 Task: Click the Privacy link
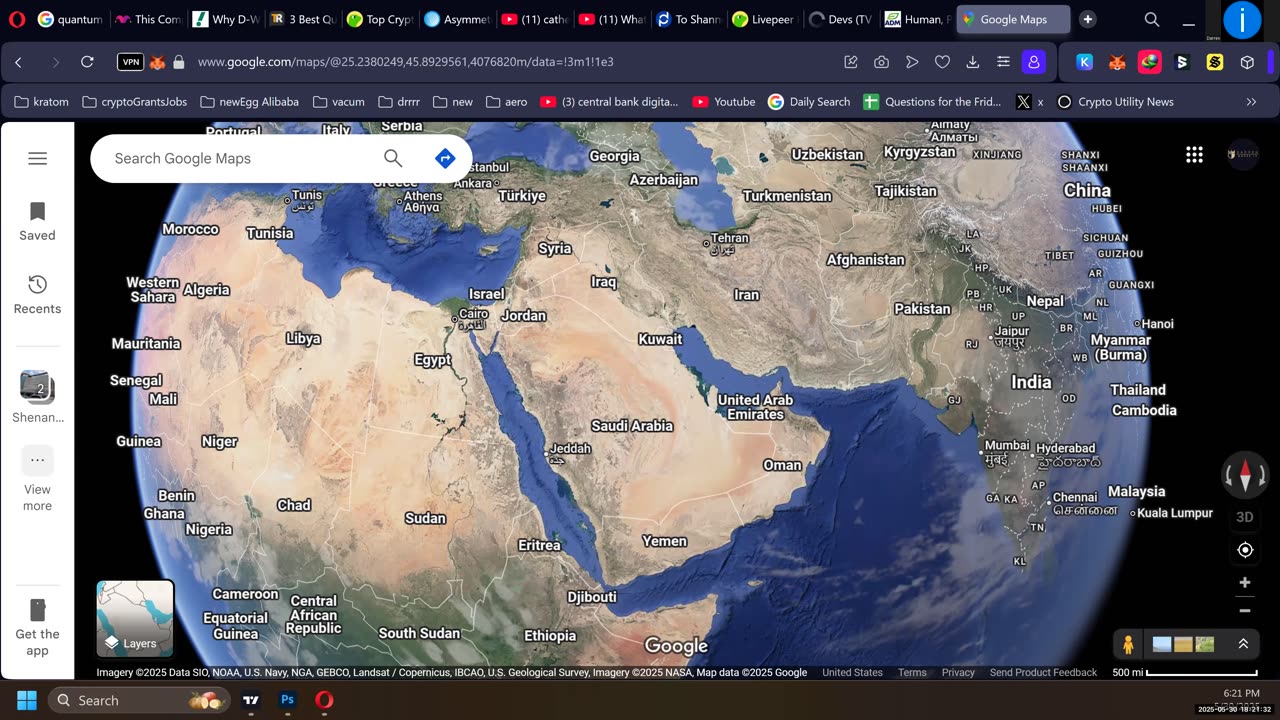[958, 672]
